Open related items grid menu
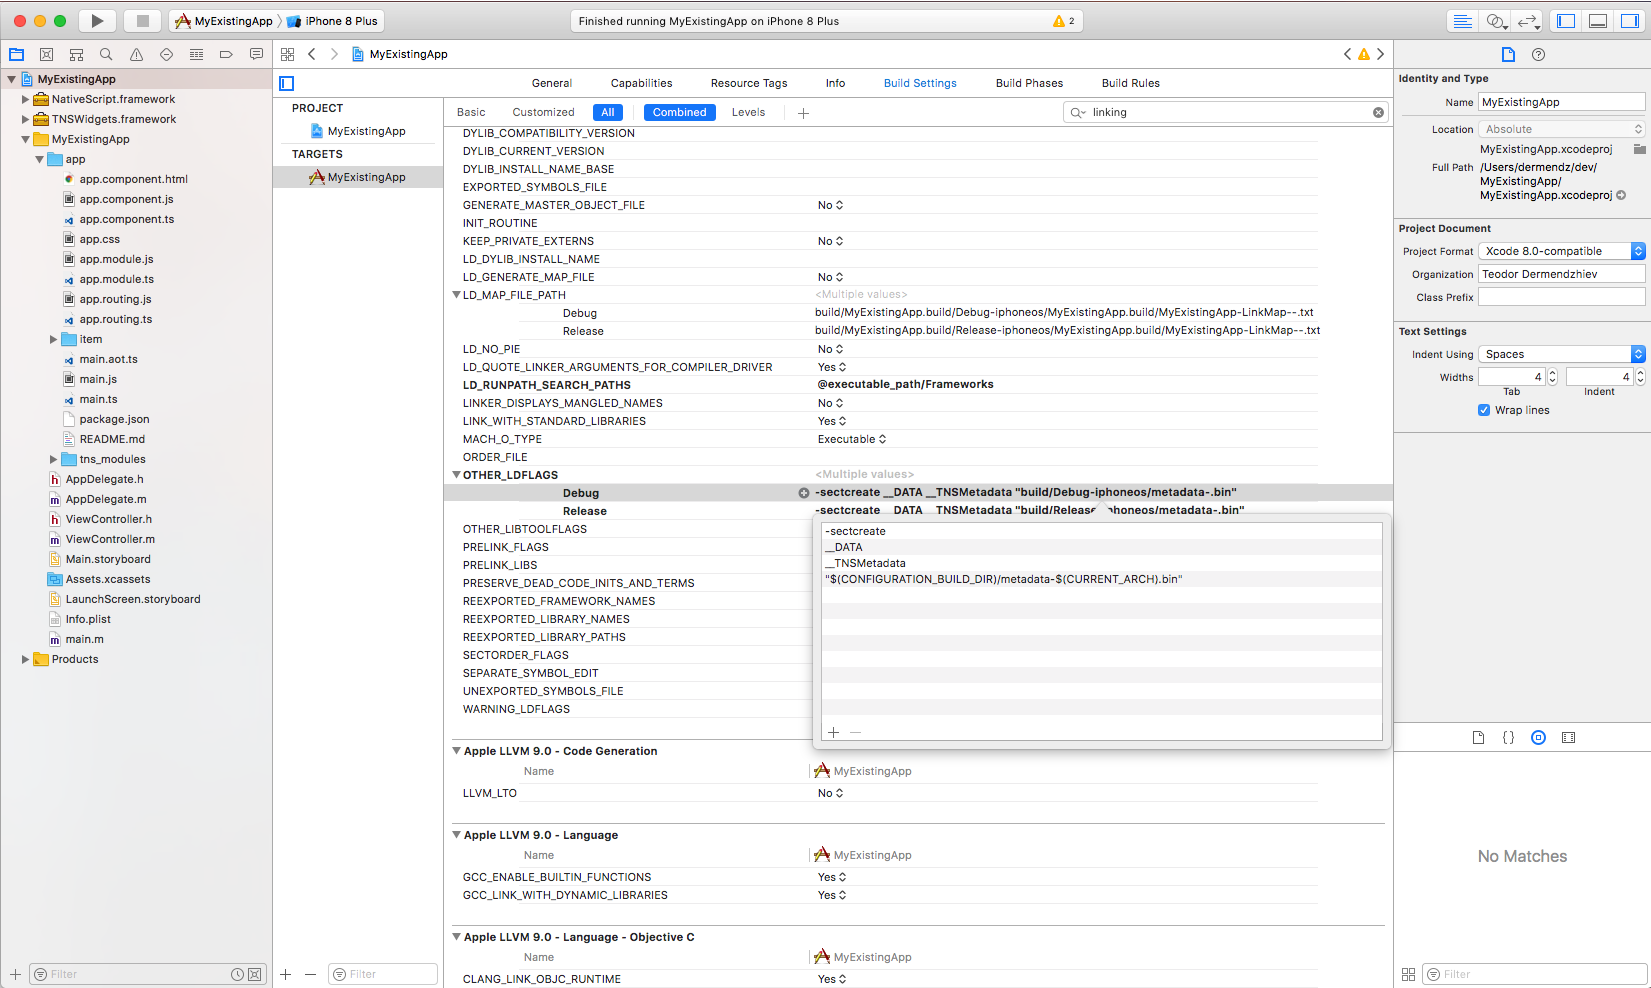 click(x=288, y=54)
